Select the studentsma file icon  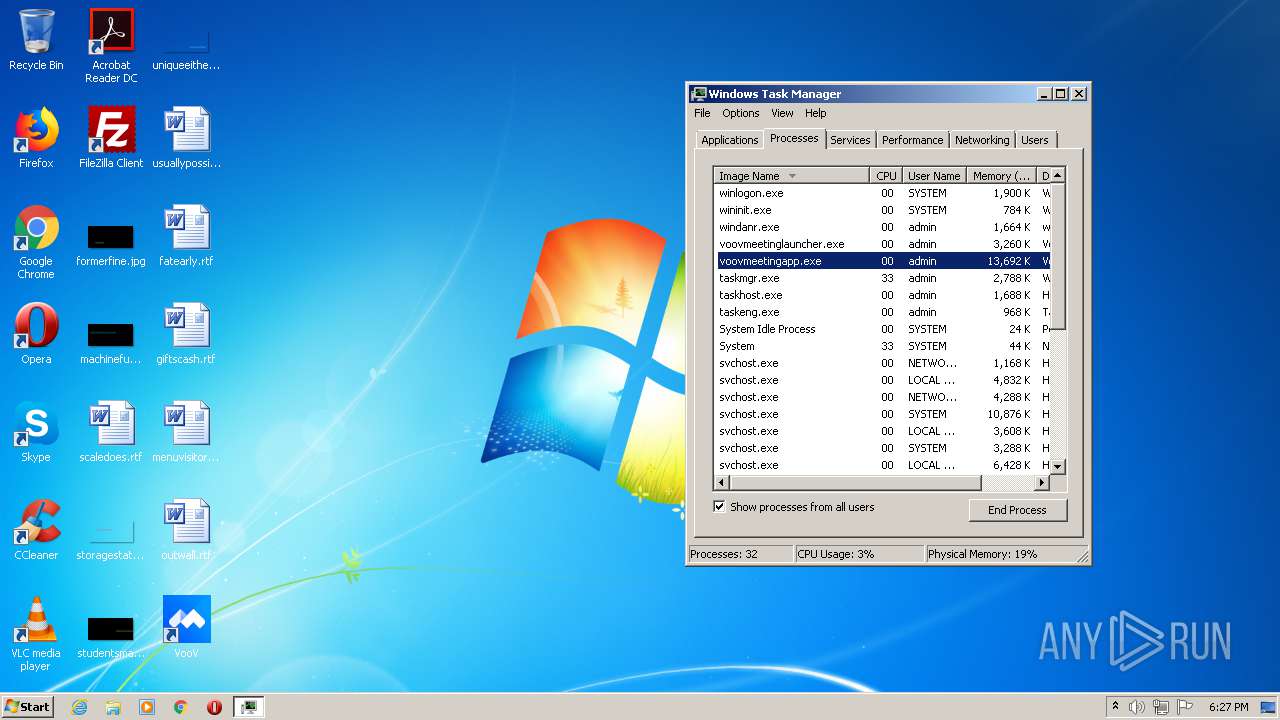point(111,634)
